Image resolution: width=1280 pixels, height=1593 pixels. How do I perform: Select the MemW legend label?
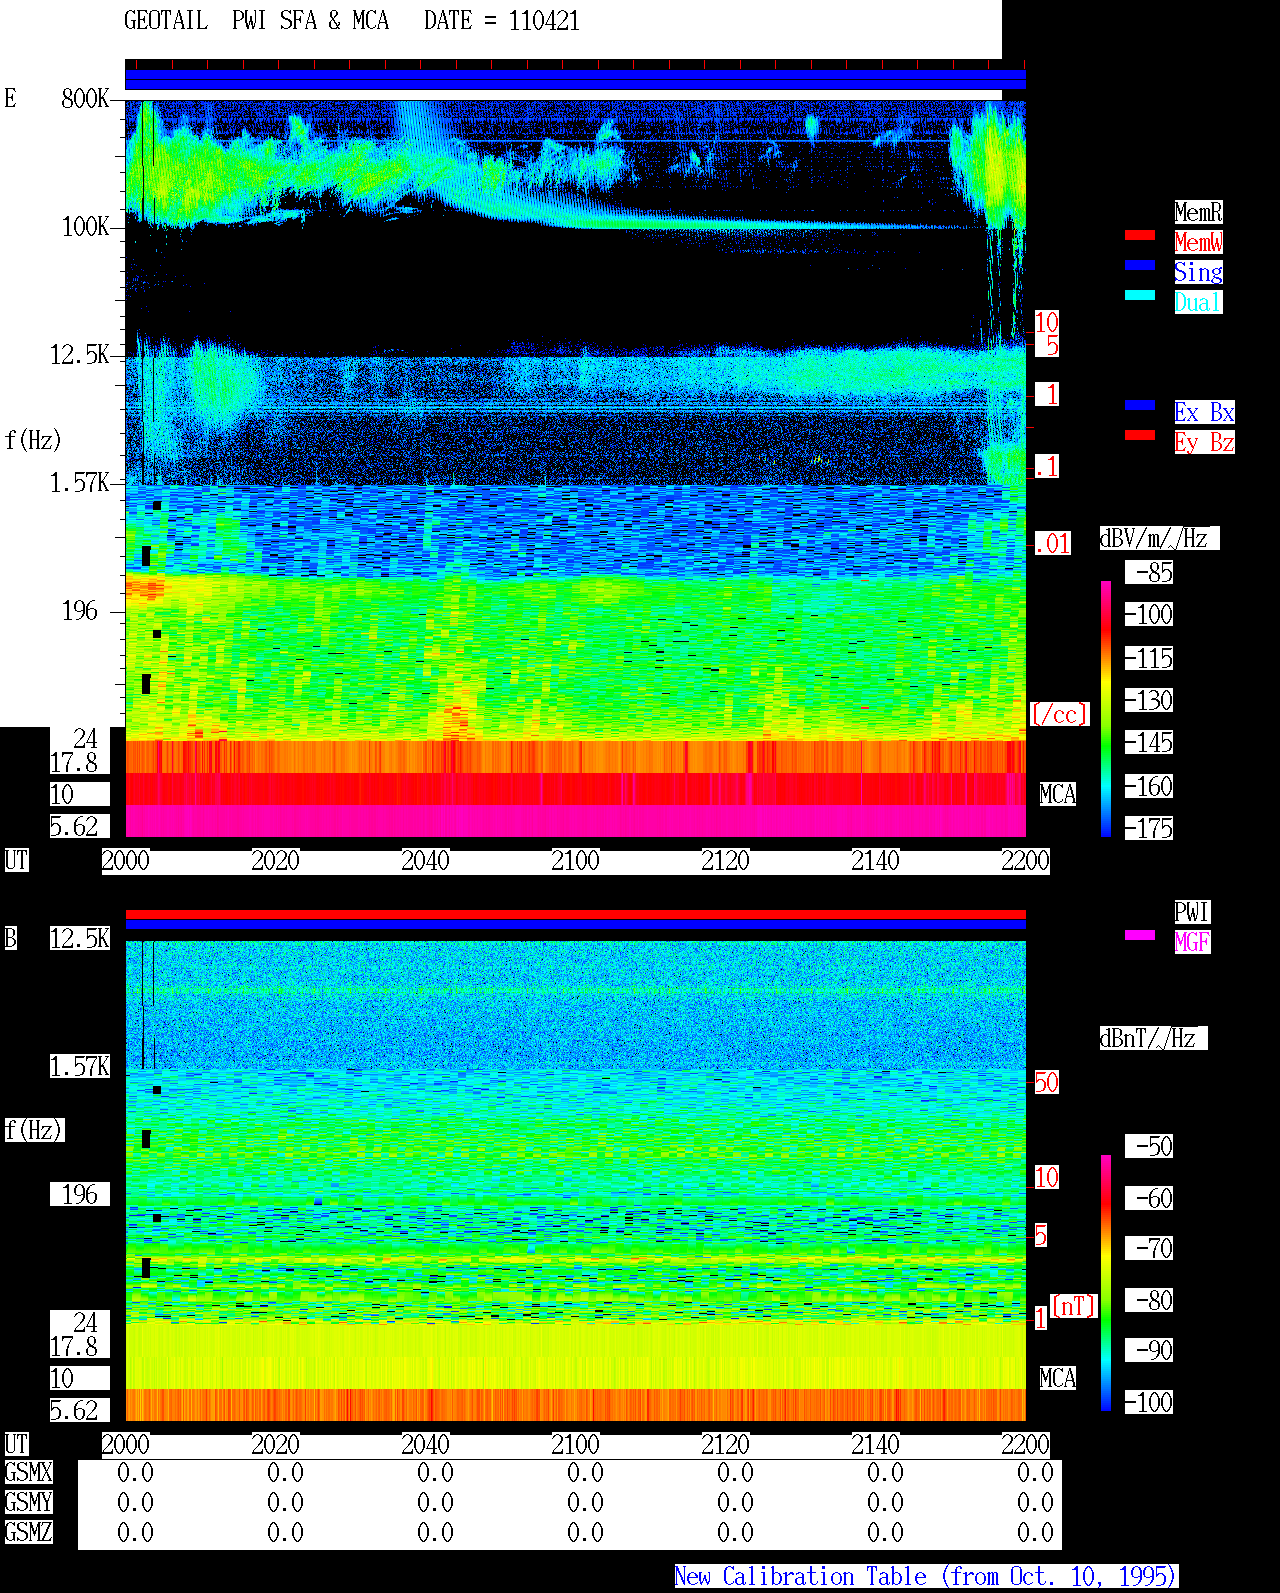1198,242
